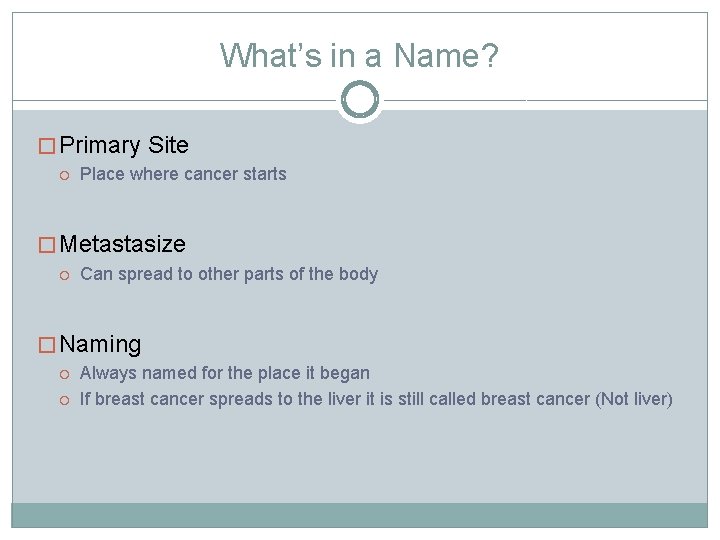Click round bullet before 'Can spread to other parts'
The image size is (720, 540).
[x=65, y=275]
